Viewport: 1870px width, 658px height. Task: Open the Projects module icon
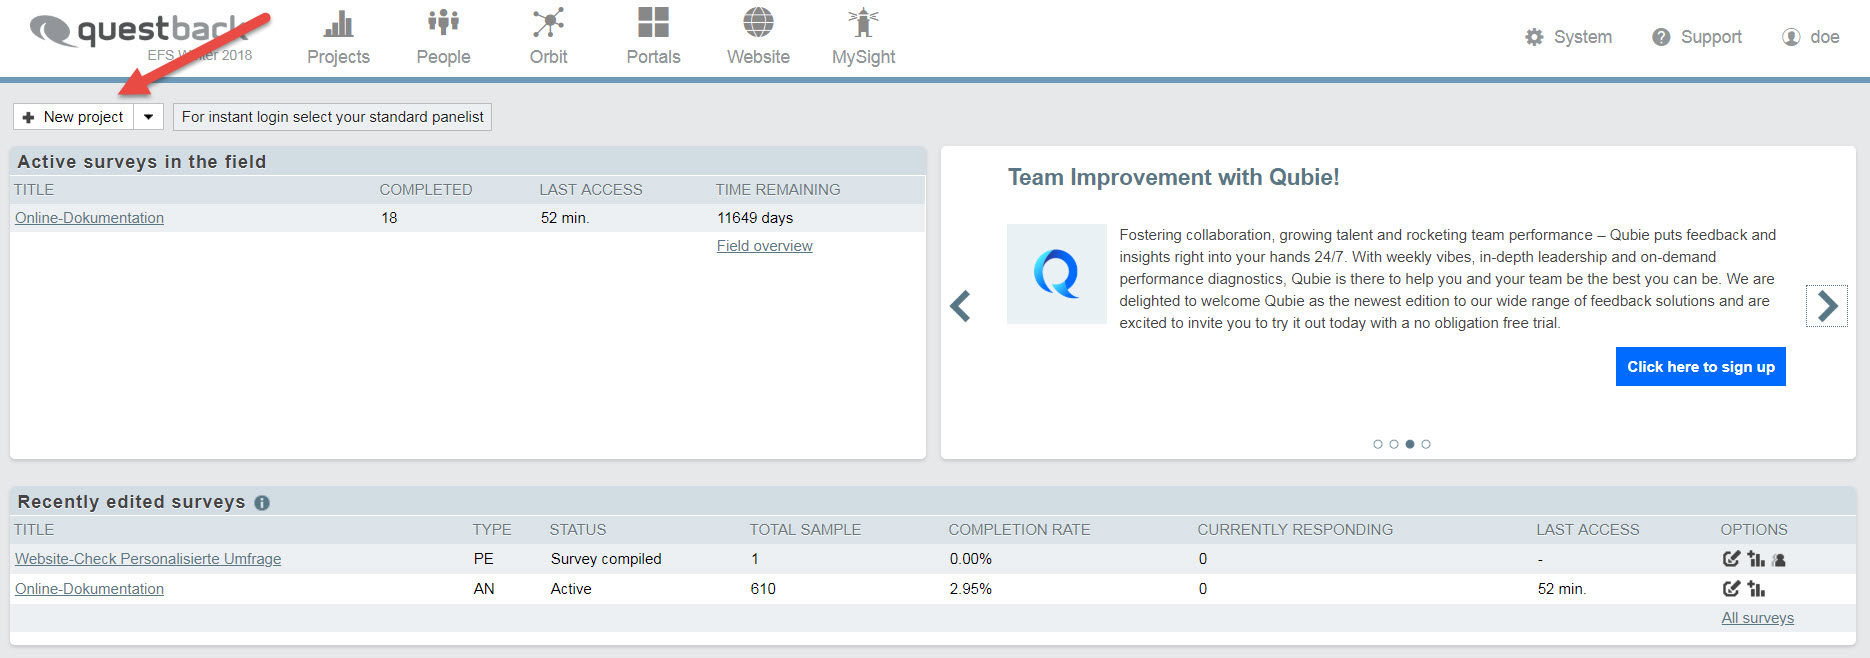pyautogui.click(x=338, y=23)
